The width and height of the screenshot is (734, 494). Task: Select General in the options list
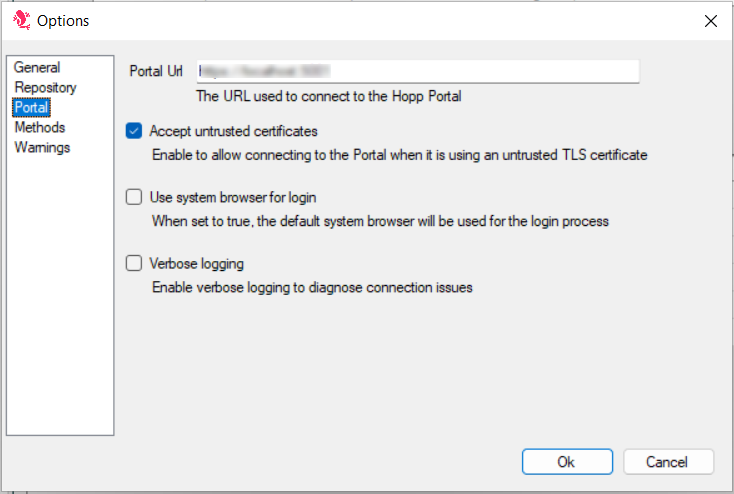pos(37,68)
